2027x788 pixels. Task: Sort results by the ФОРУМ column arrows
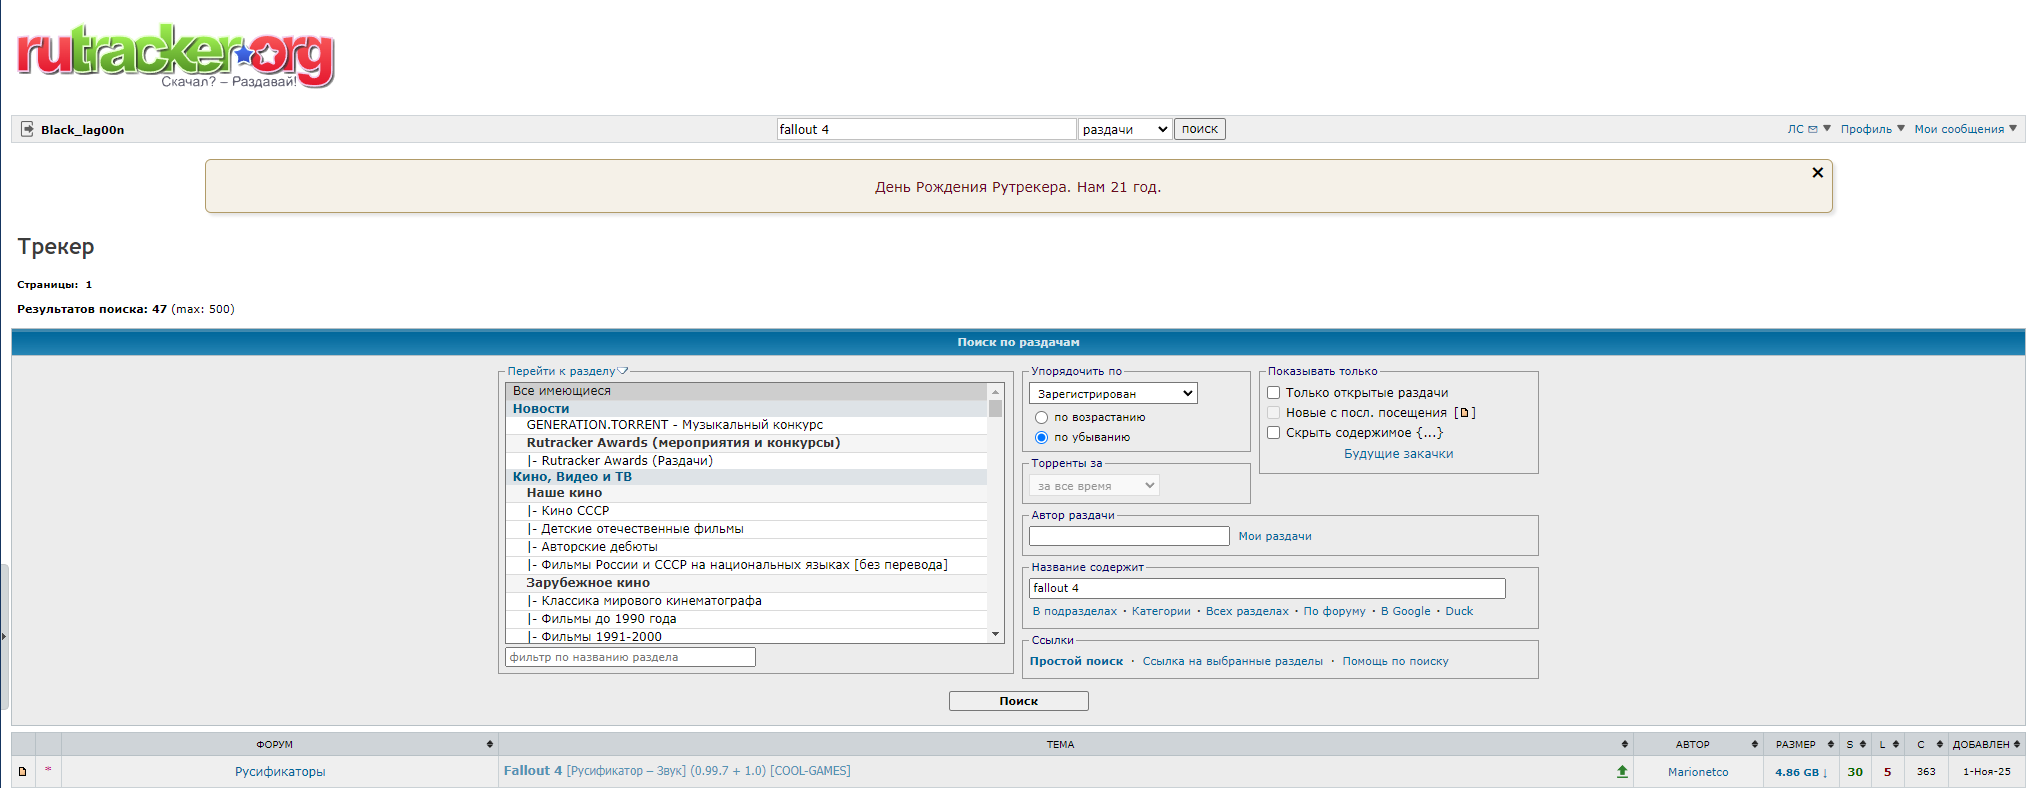click(490, 744)
